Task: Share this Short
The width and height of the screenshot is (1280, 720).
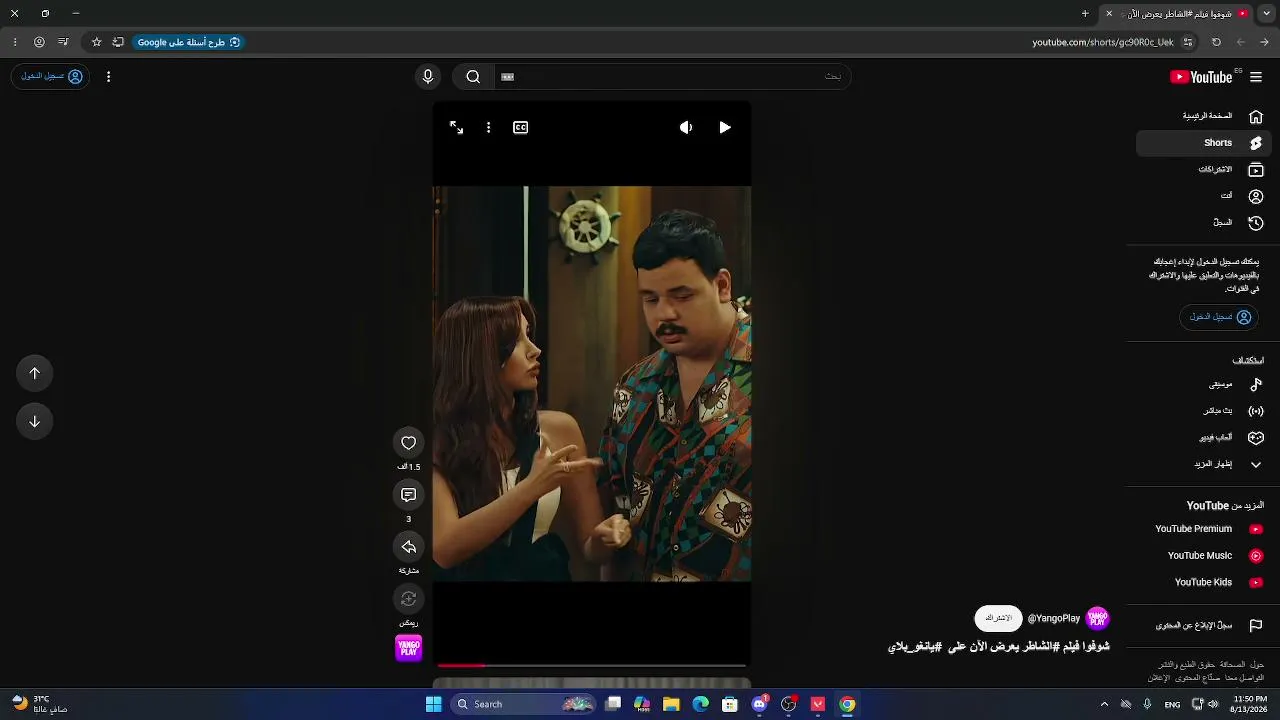Action: (409, 547)
